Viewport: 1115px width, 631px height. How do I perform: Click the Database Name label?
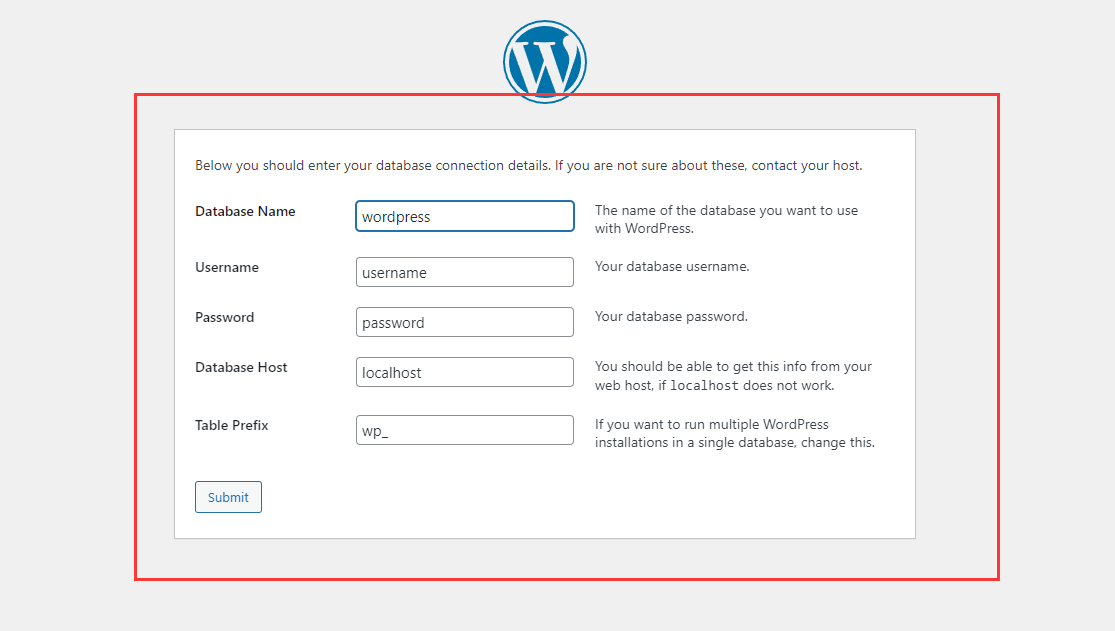245,211
